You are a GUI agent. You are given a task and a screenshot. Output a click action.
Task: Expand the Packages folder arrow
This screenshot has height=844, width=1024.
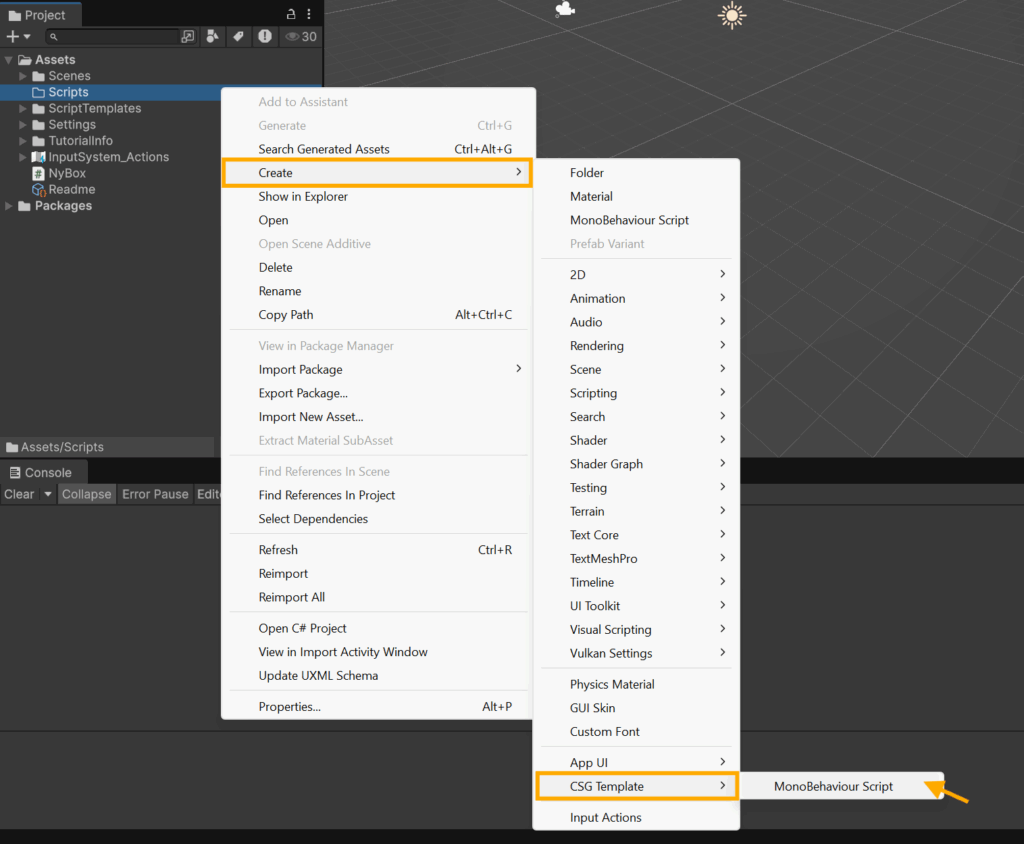[x=8, y=206]
